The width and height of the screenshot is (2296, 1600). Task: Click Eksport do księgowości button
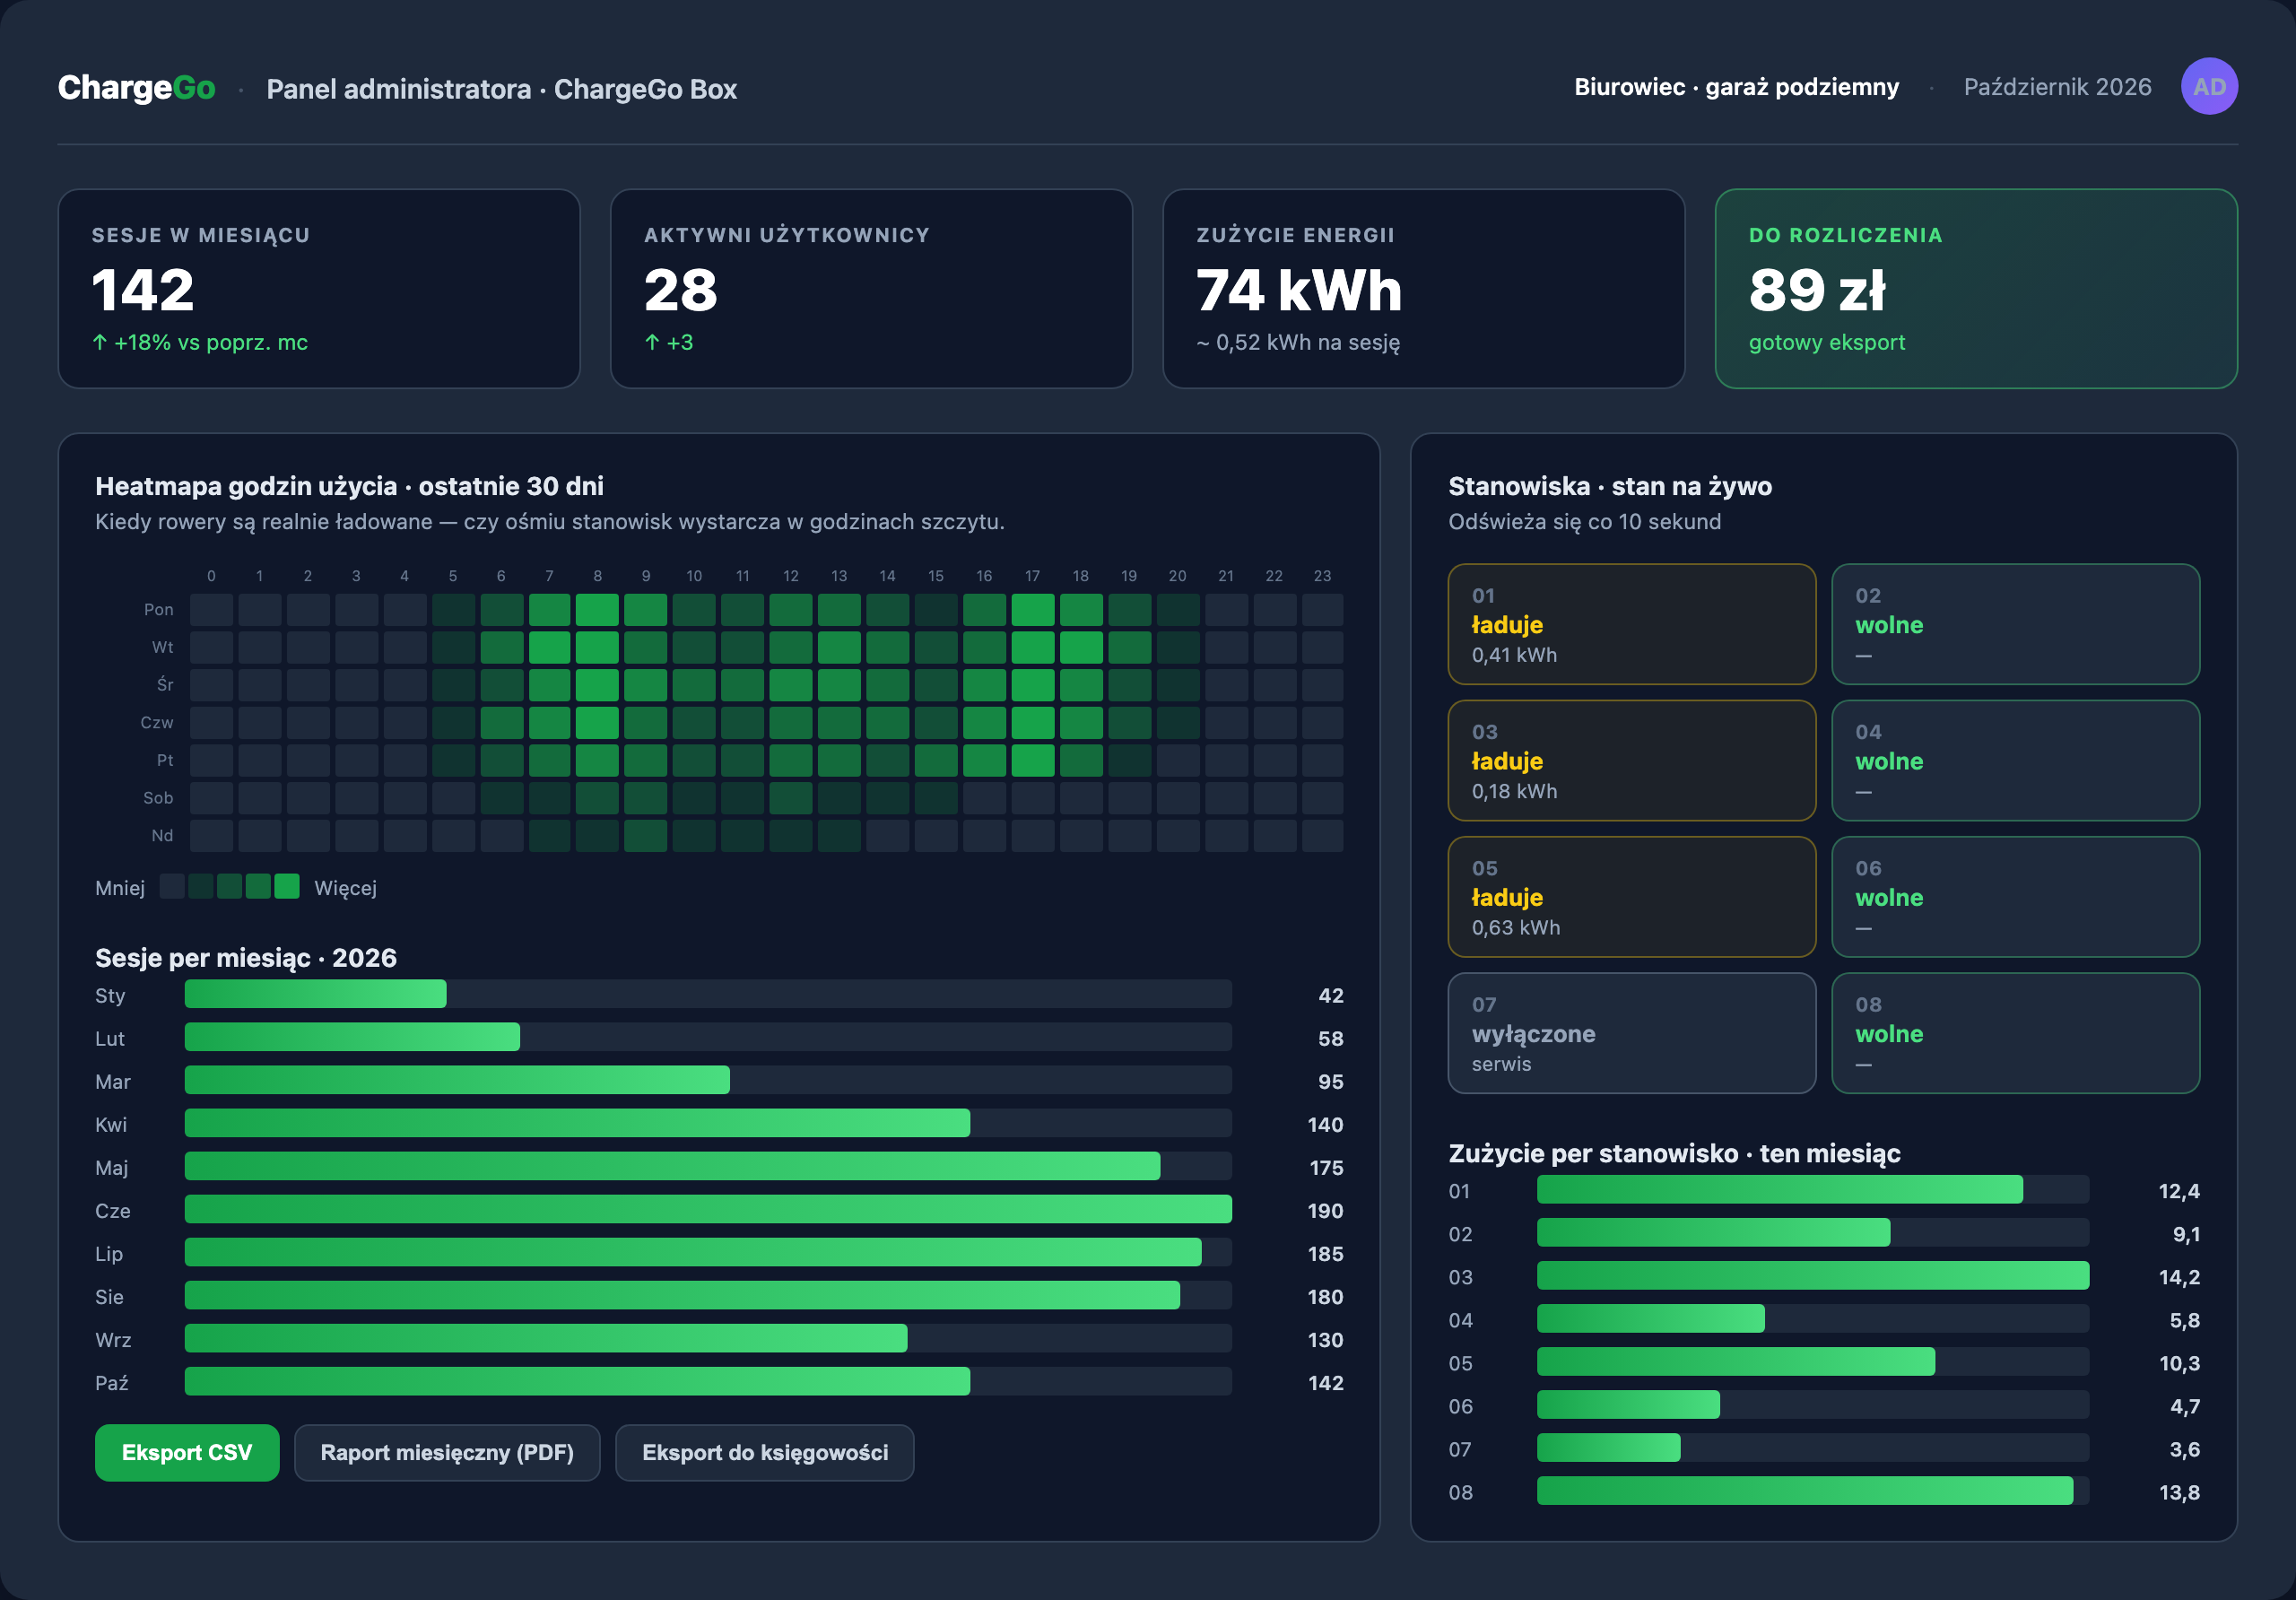[765, 1452]
